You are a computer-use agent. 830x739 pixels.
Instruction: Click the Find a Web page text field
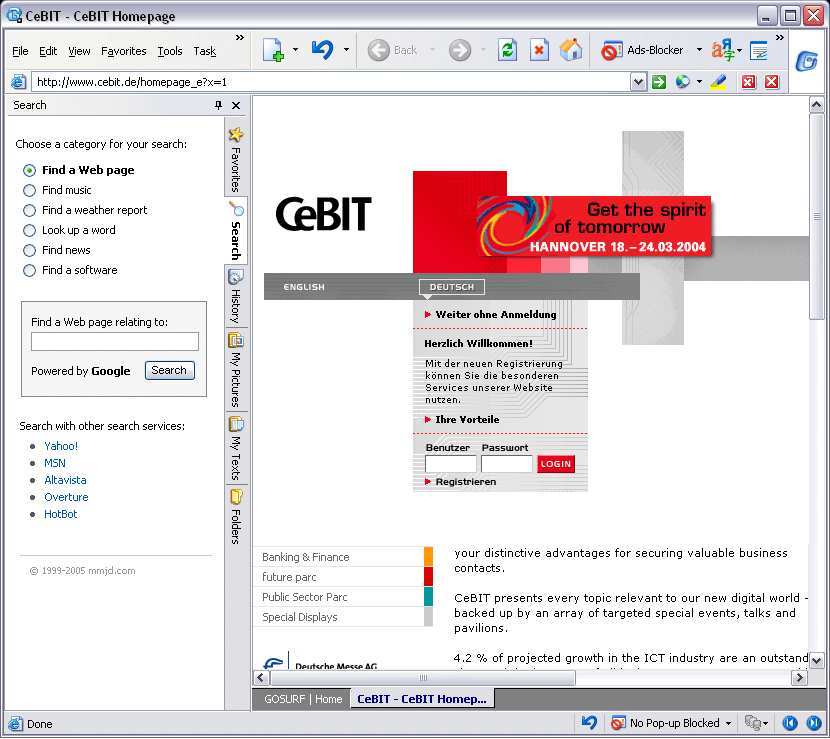click(x=115, y=341)
